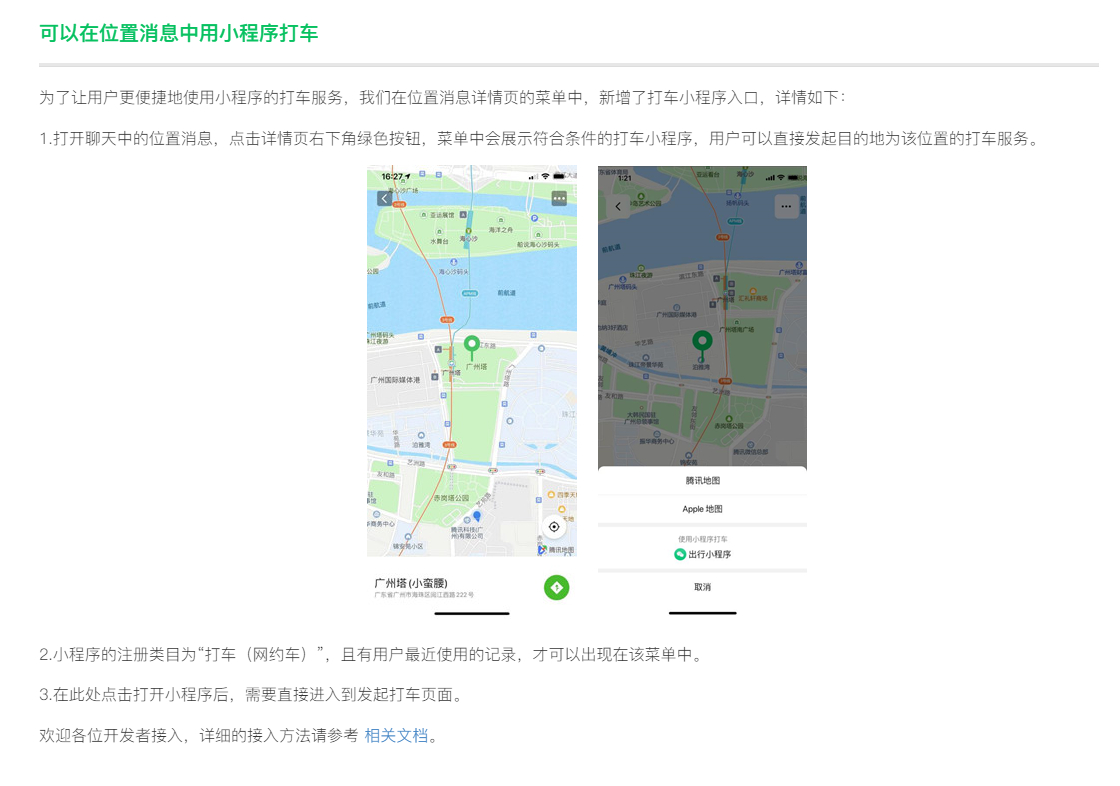
Task: Click the green mini program icon beside 出行小程序
Action: (x=680, y=554)
